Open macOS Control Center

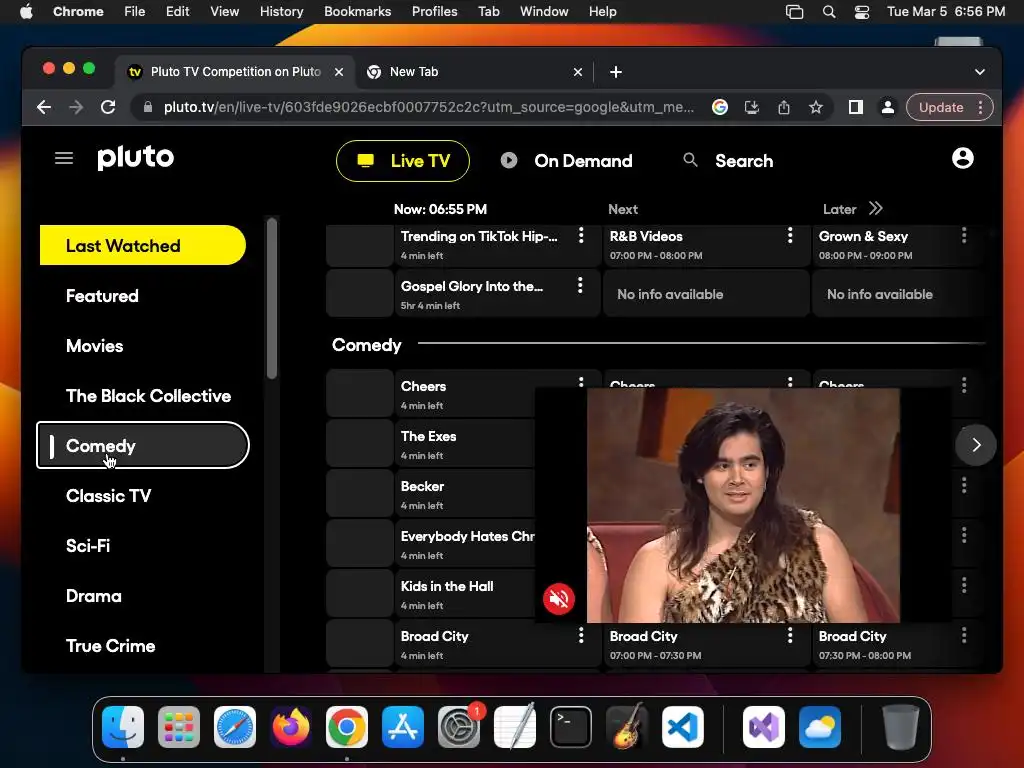[x=861, y=12]
